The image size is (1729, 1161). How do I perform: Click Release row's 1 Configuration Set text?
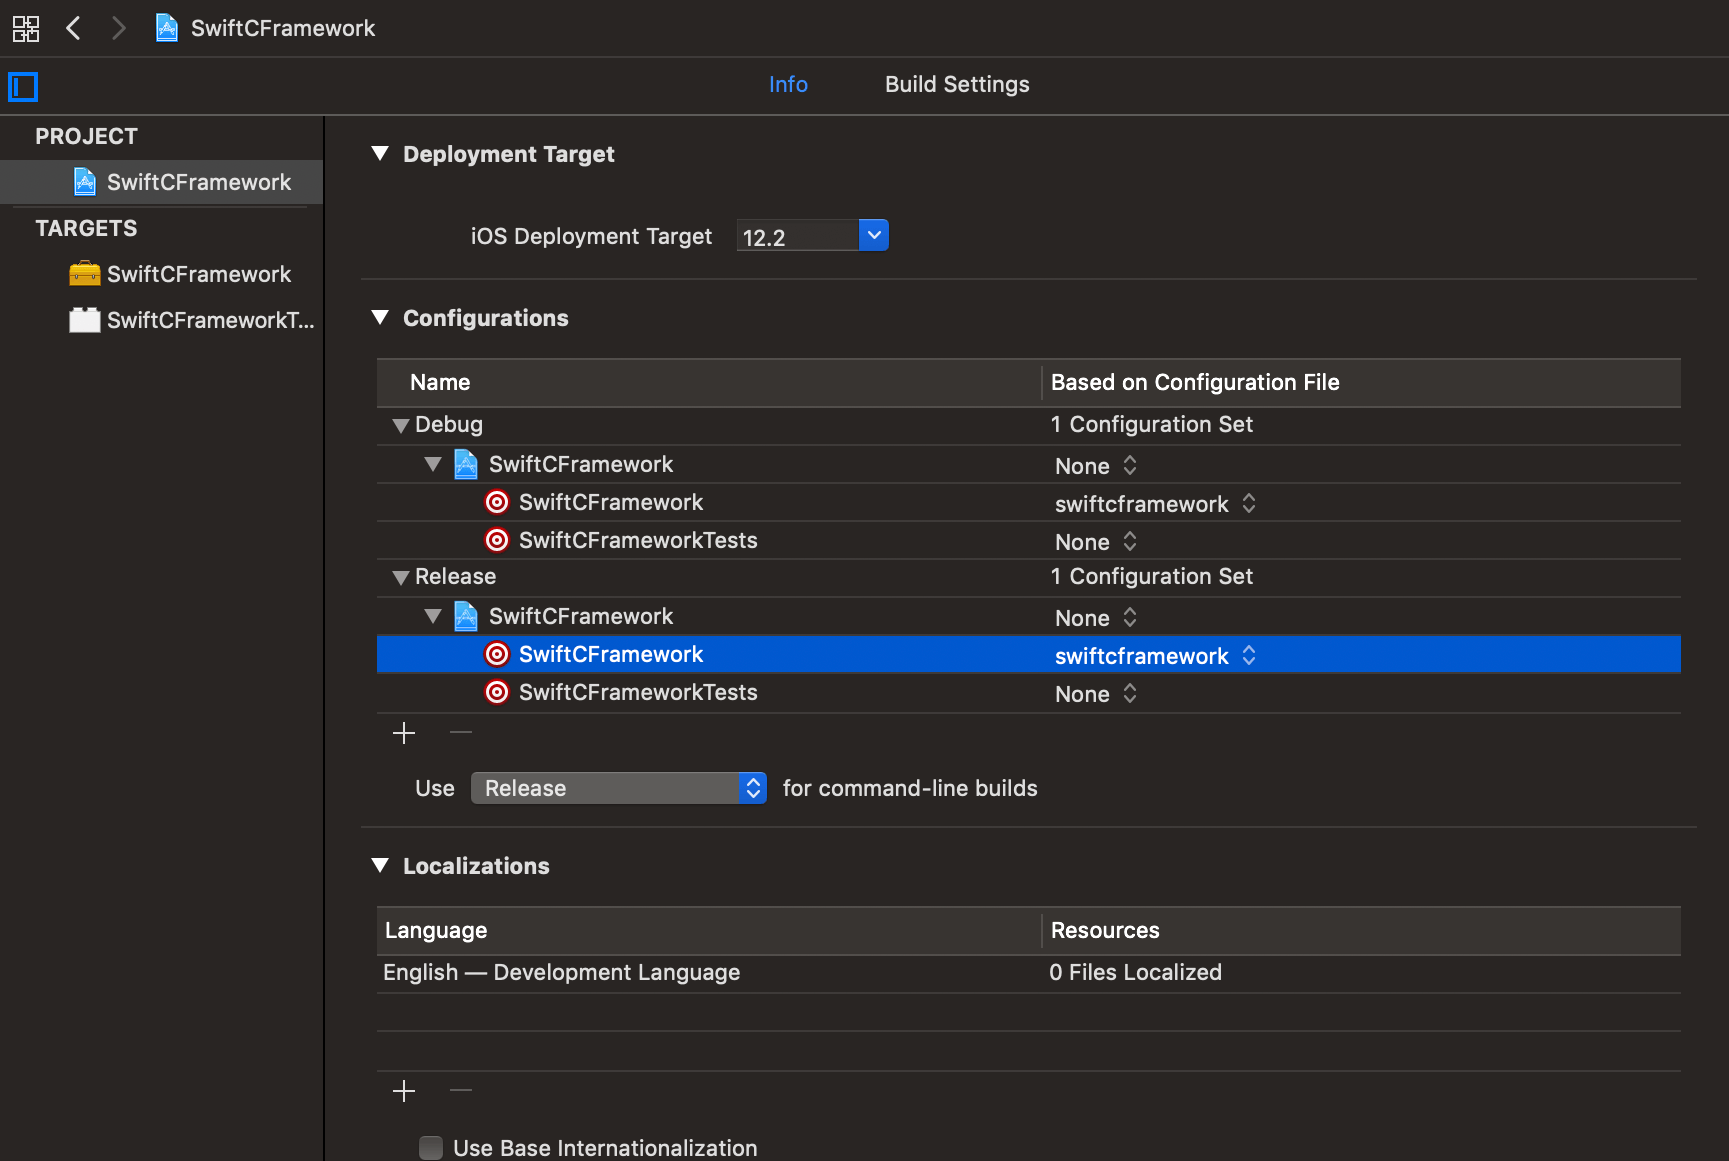point(1151,576)
